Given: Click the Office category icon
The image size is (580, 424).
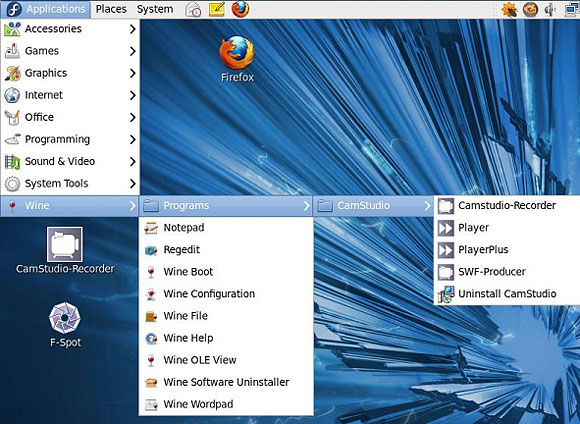Looking at the screenshot, I should [x=12, y=117].
